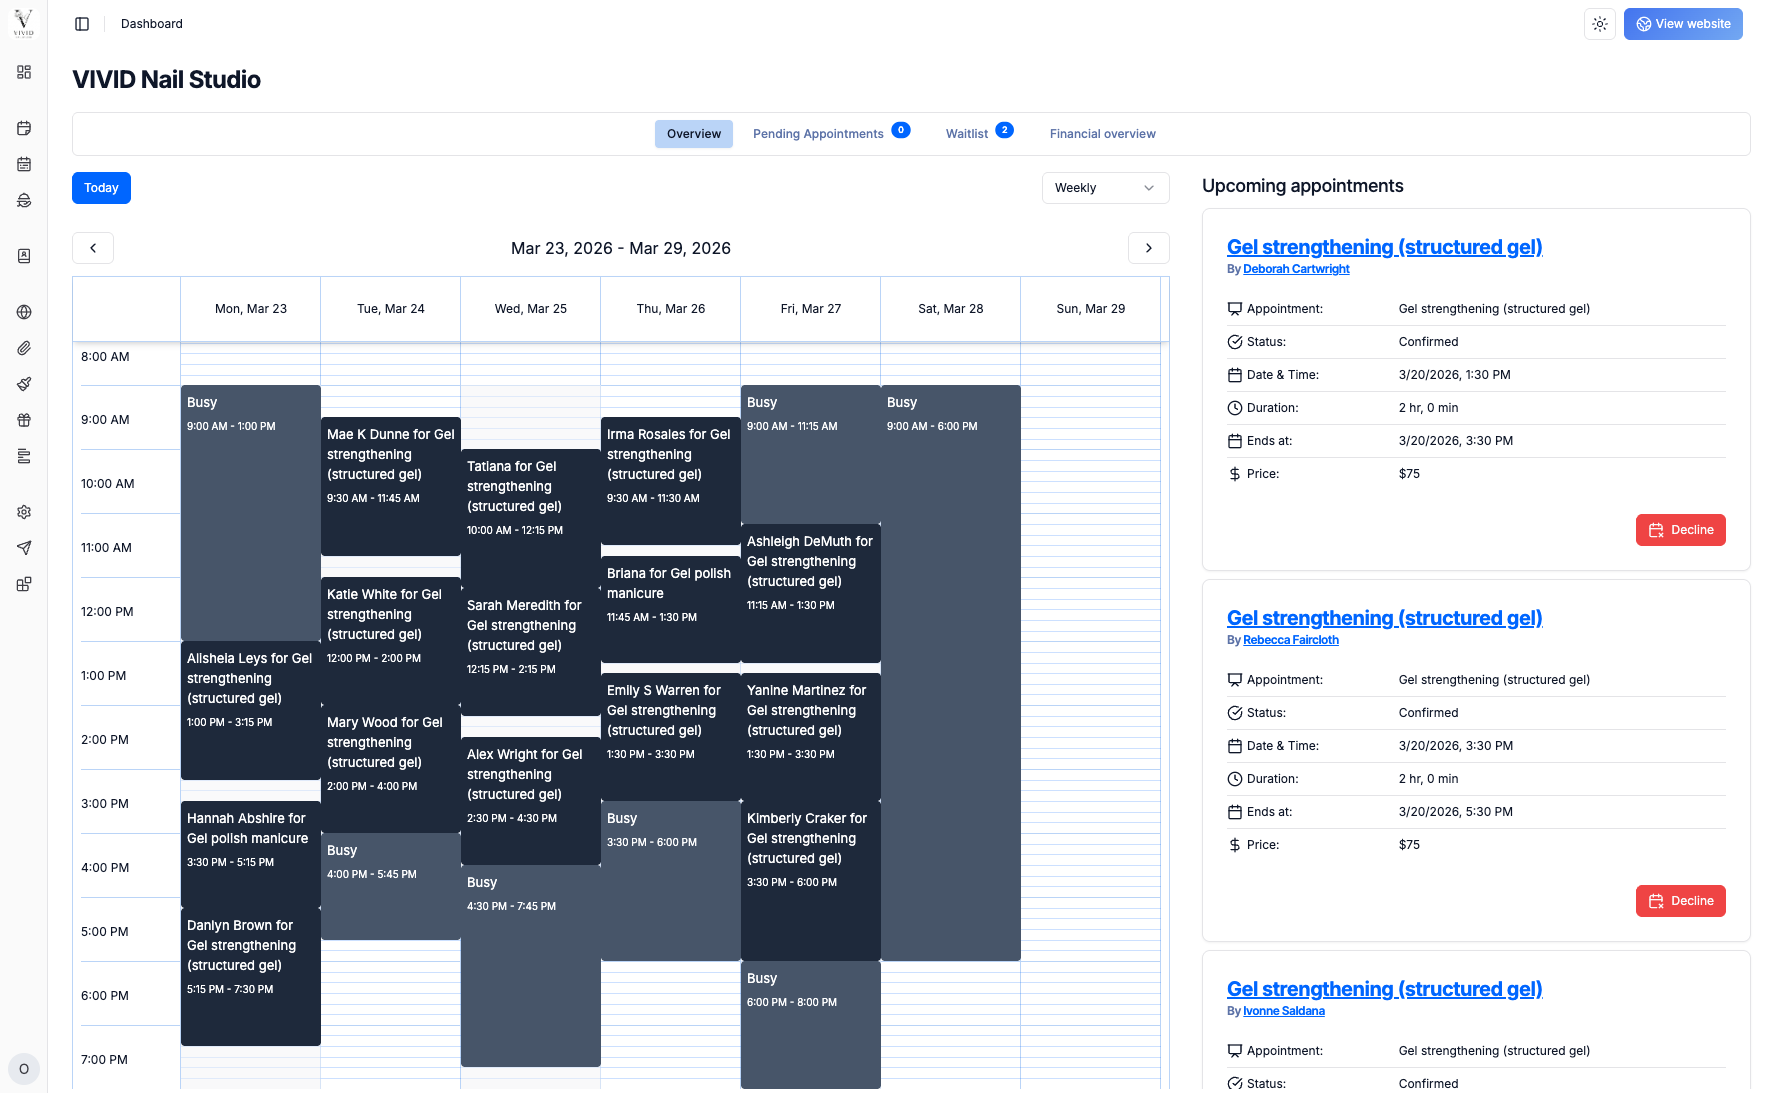Click Friday's Busy block 6:00 PM - 8:00 PM
Viewport: 1775px width, 1093px height.
811,1025
